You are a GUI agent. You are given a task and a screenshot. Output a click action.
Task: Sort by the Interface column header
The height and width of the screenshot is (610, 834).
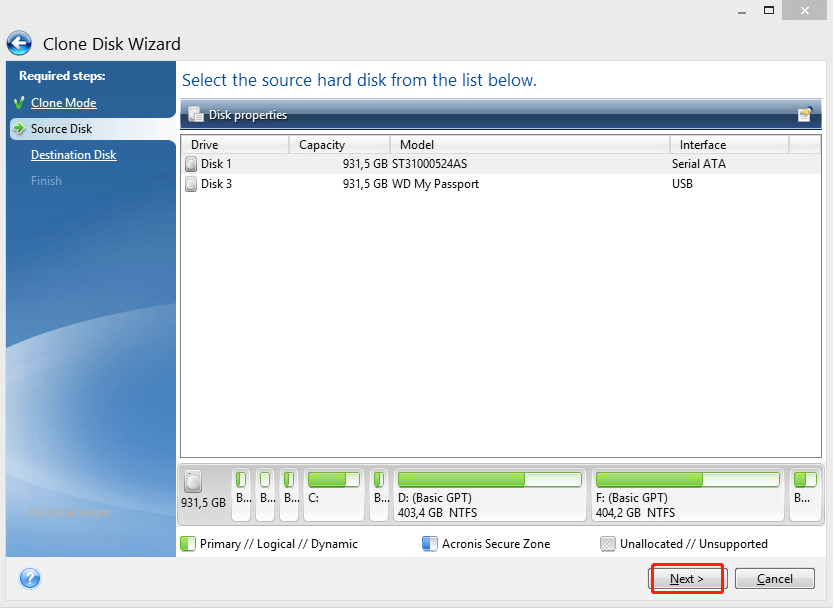pyautogui.click(x=729, y=145)
